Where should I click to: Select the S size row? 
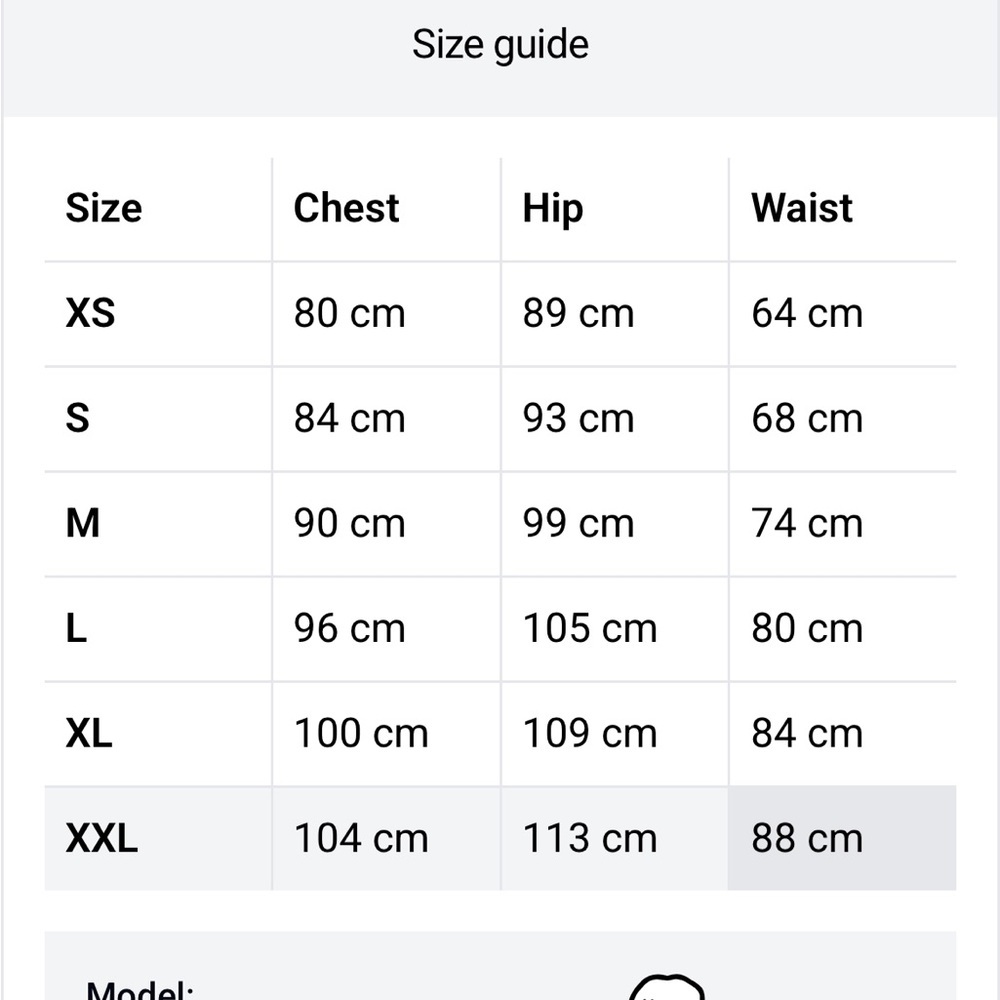(500, 419)
